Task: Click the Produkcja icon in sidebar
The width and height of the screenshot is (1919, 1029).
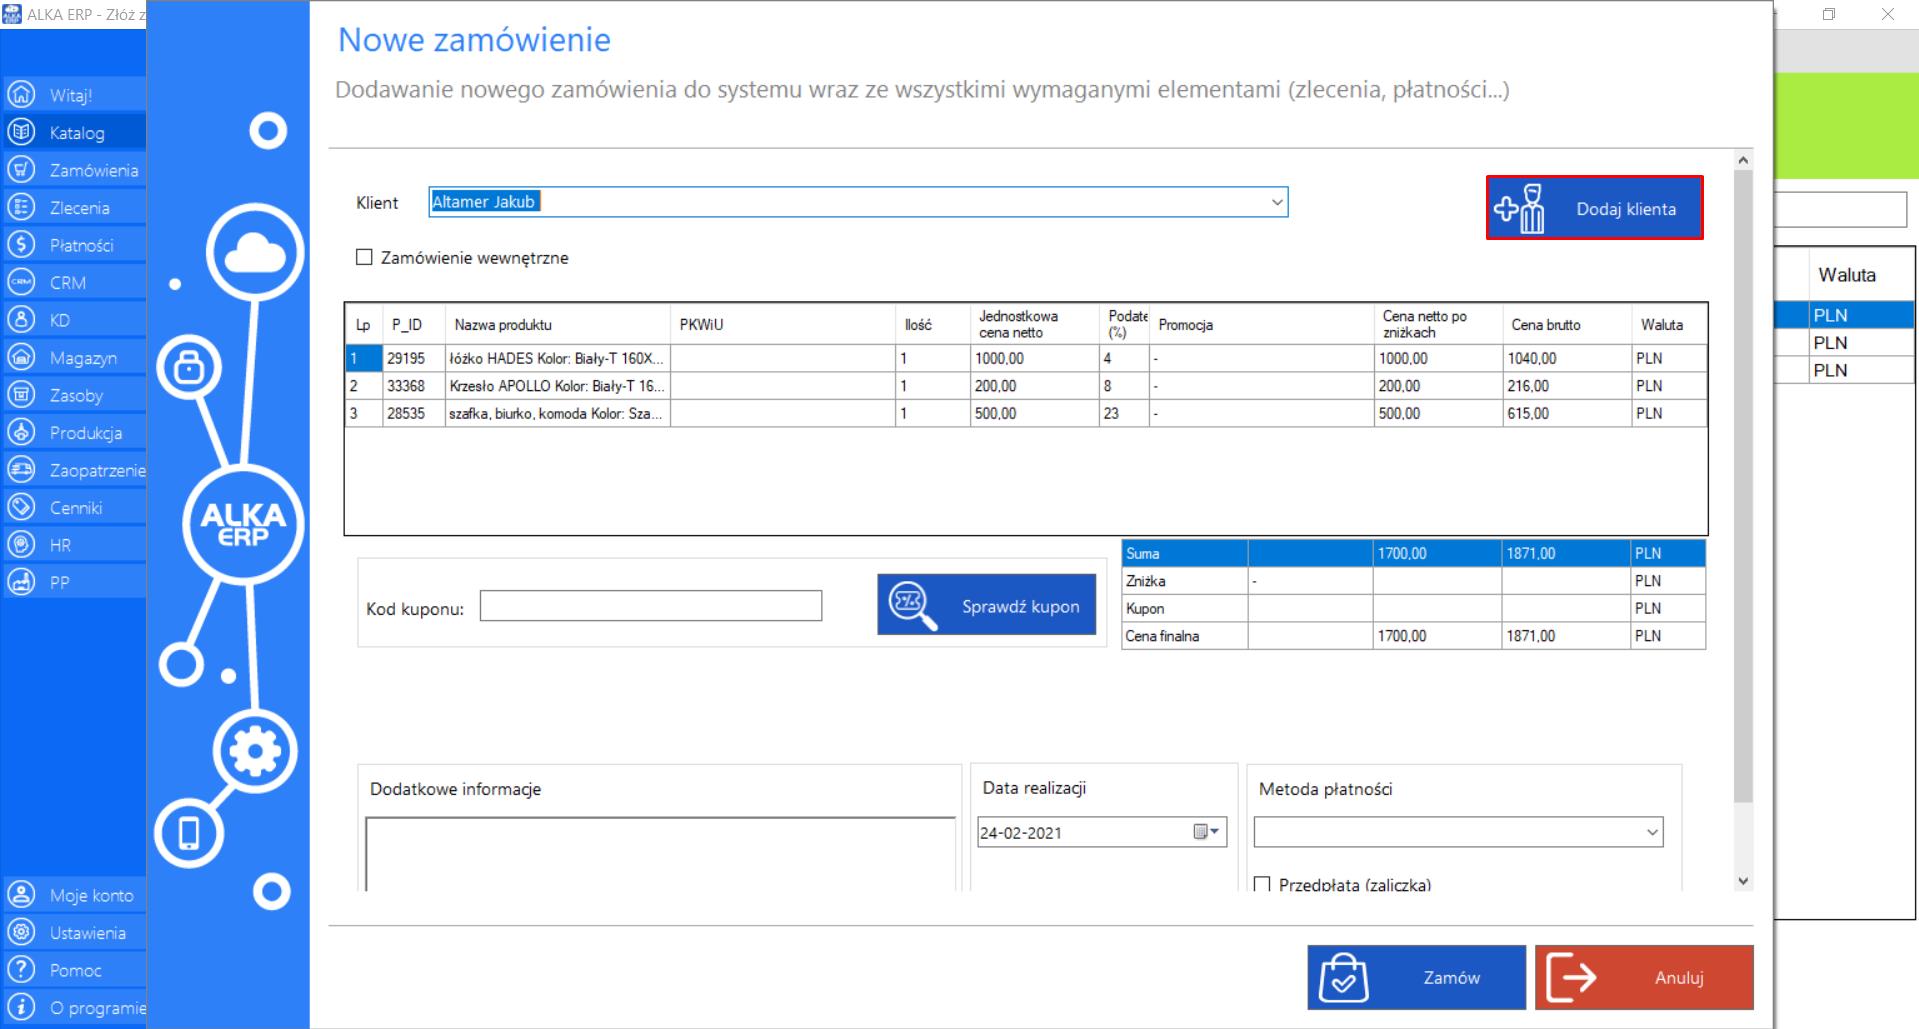Action: (21, 432)
